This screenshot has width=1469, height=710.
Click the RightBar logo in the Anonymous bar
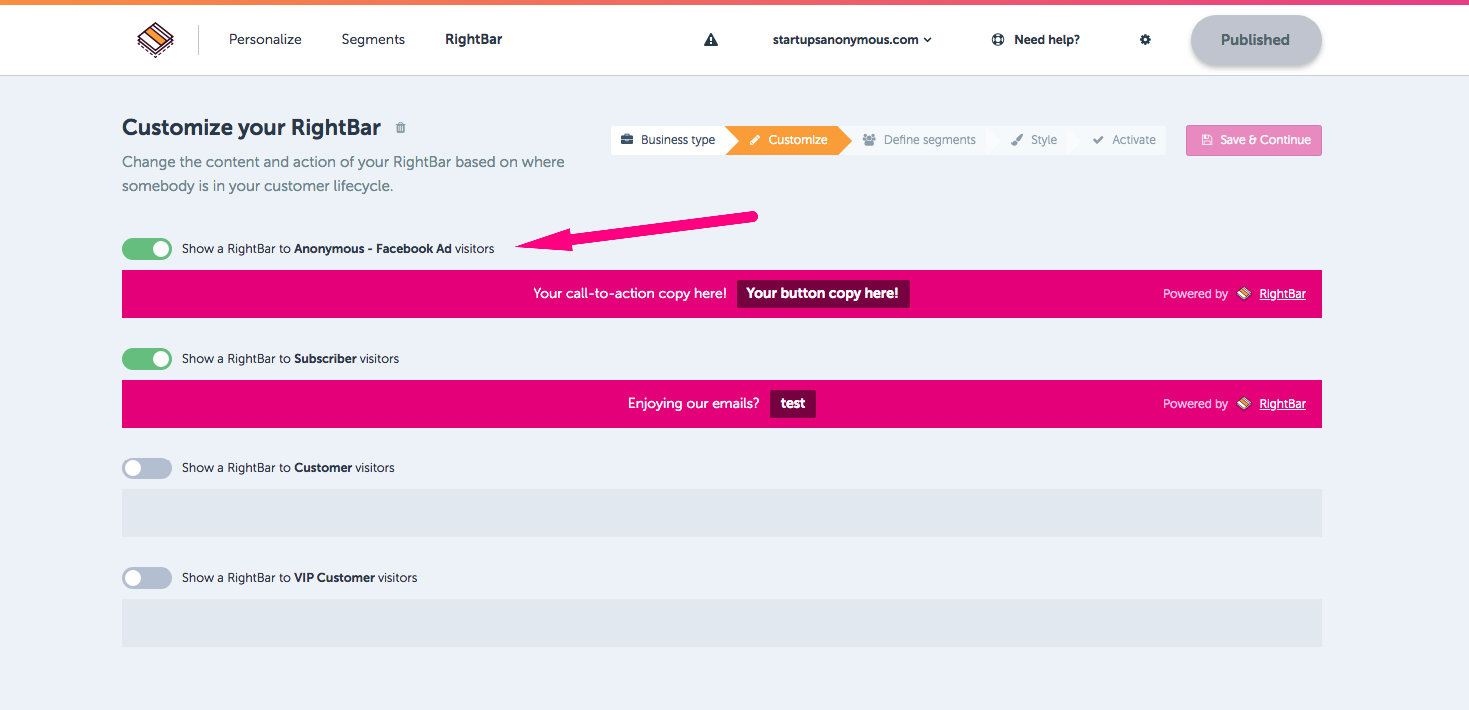click(x=1244, y=294)
